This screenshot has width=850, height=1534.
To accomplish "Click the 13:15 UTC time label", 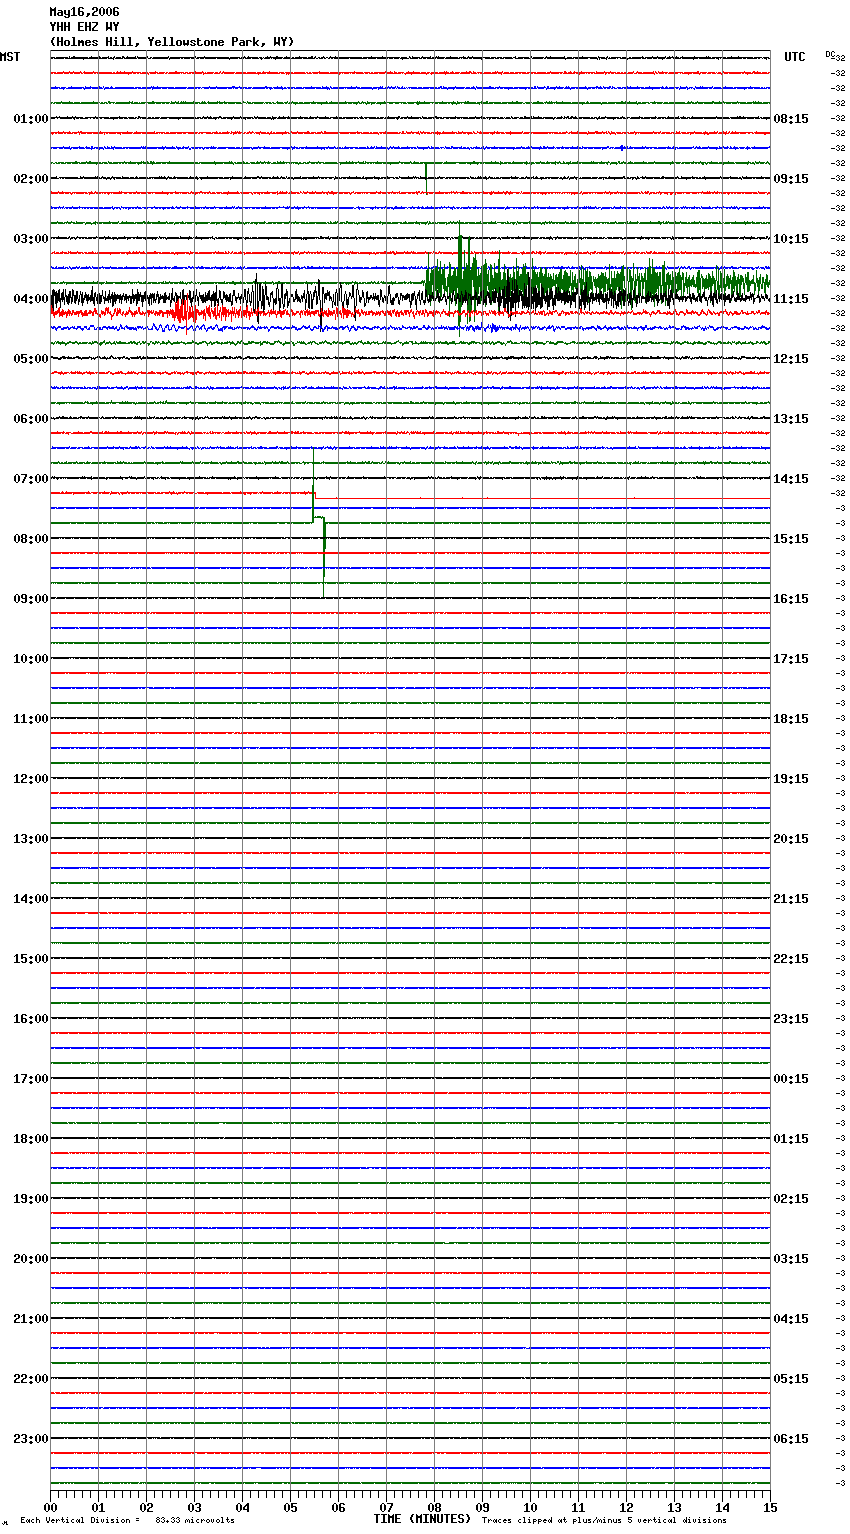I will pos(791,419).
